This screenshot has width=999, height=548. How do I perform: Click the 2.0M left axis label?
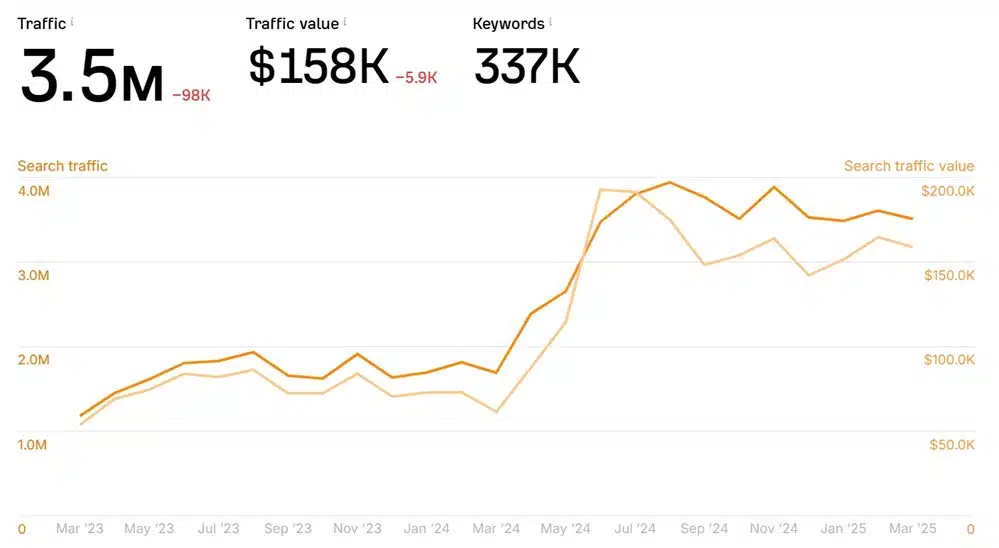pos(33,360)
